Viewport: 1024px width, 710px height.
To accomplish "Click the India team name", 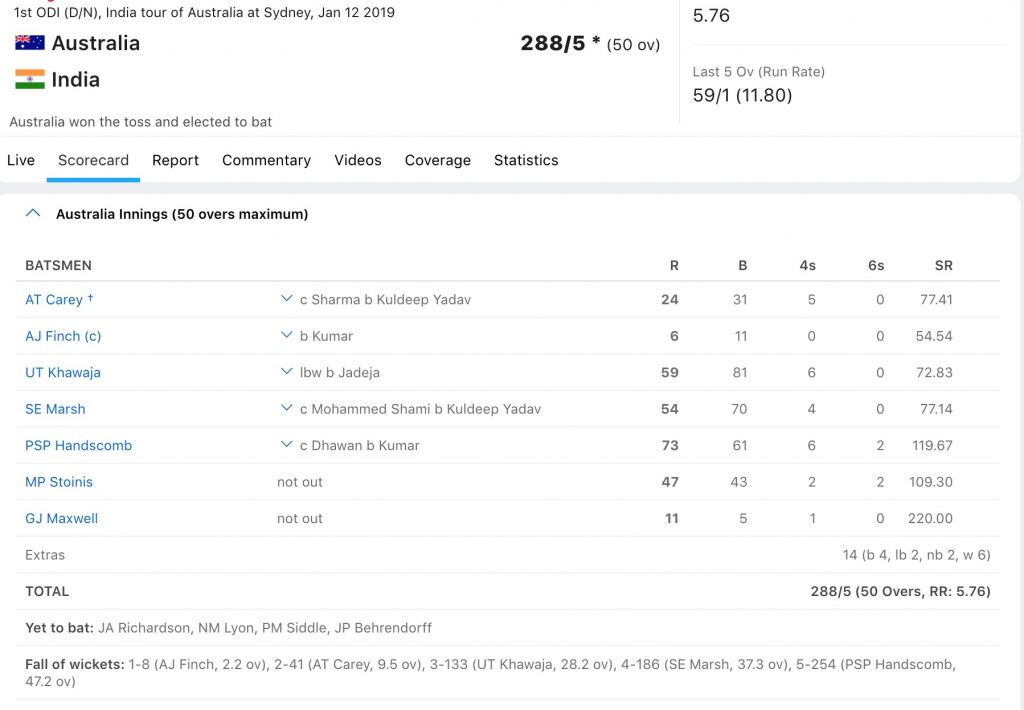I will point(76,80).
